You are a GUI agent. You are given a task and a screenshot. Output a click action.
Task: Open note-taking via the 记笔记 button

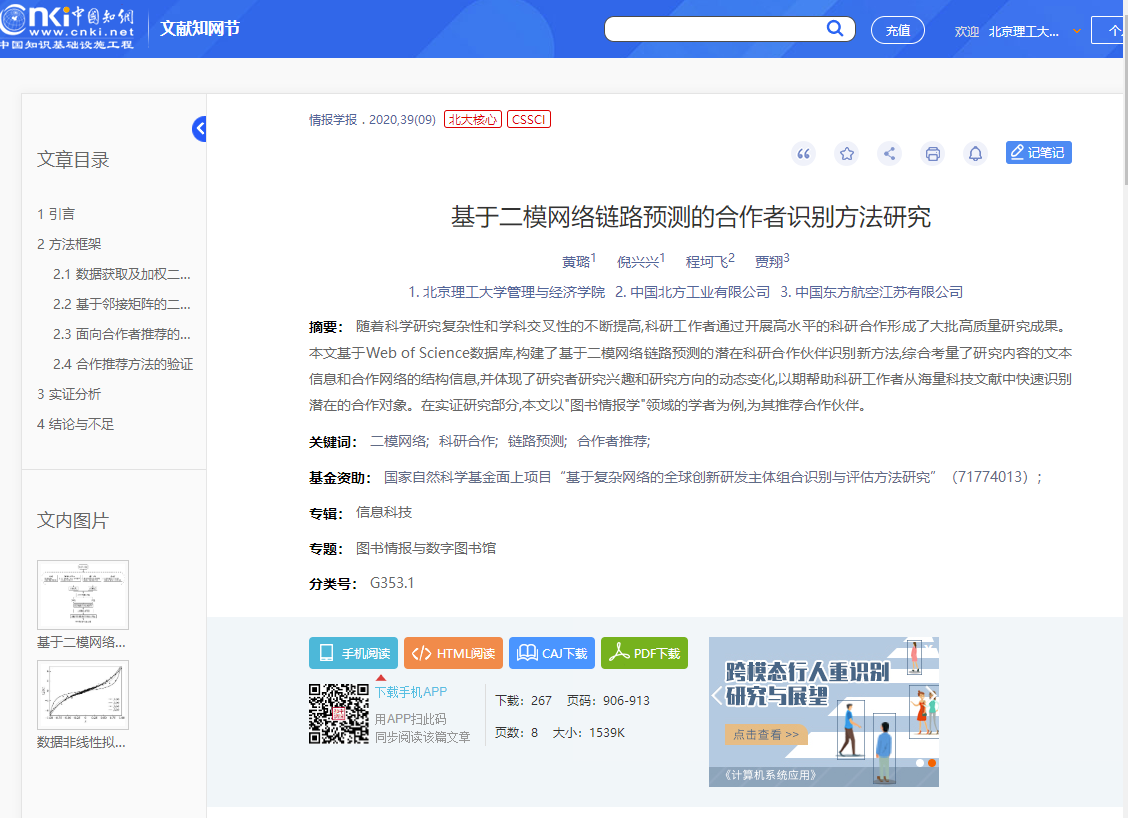click(x=1038, y=152)
